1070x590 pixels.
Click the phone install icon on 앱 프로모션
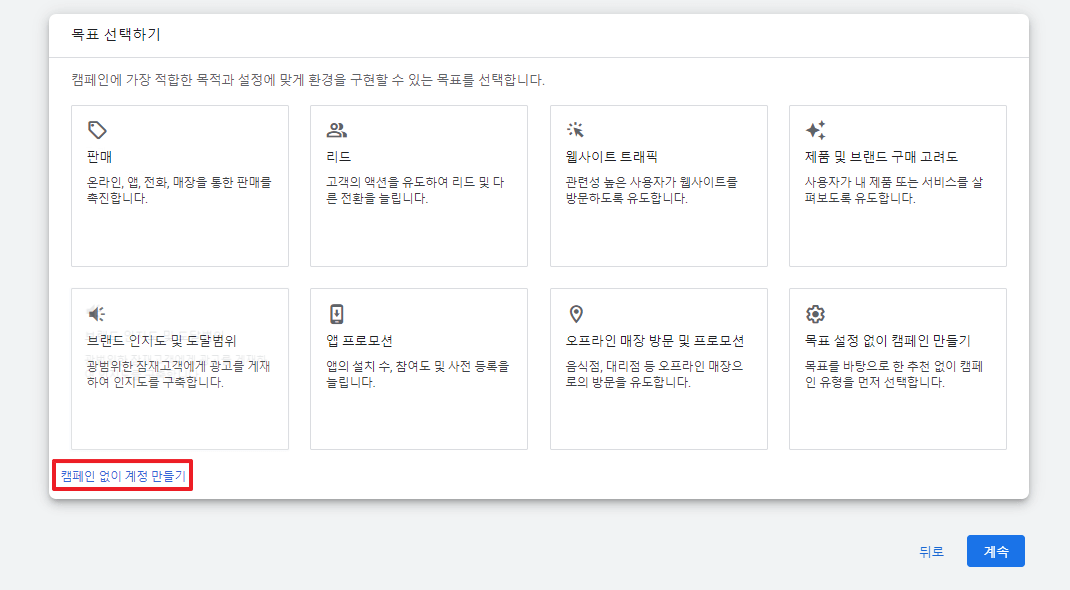point(335,314)
